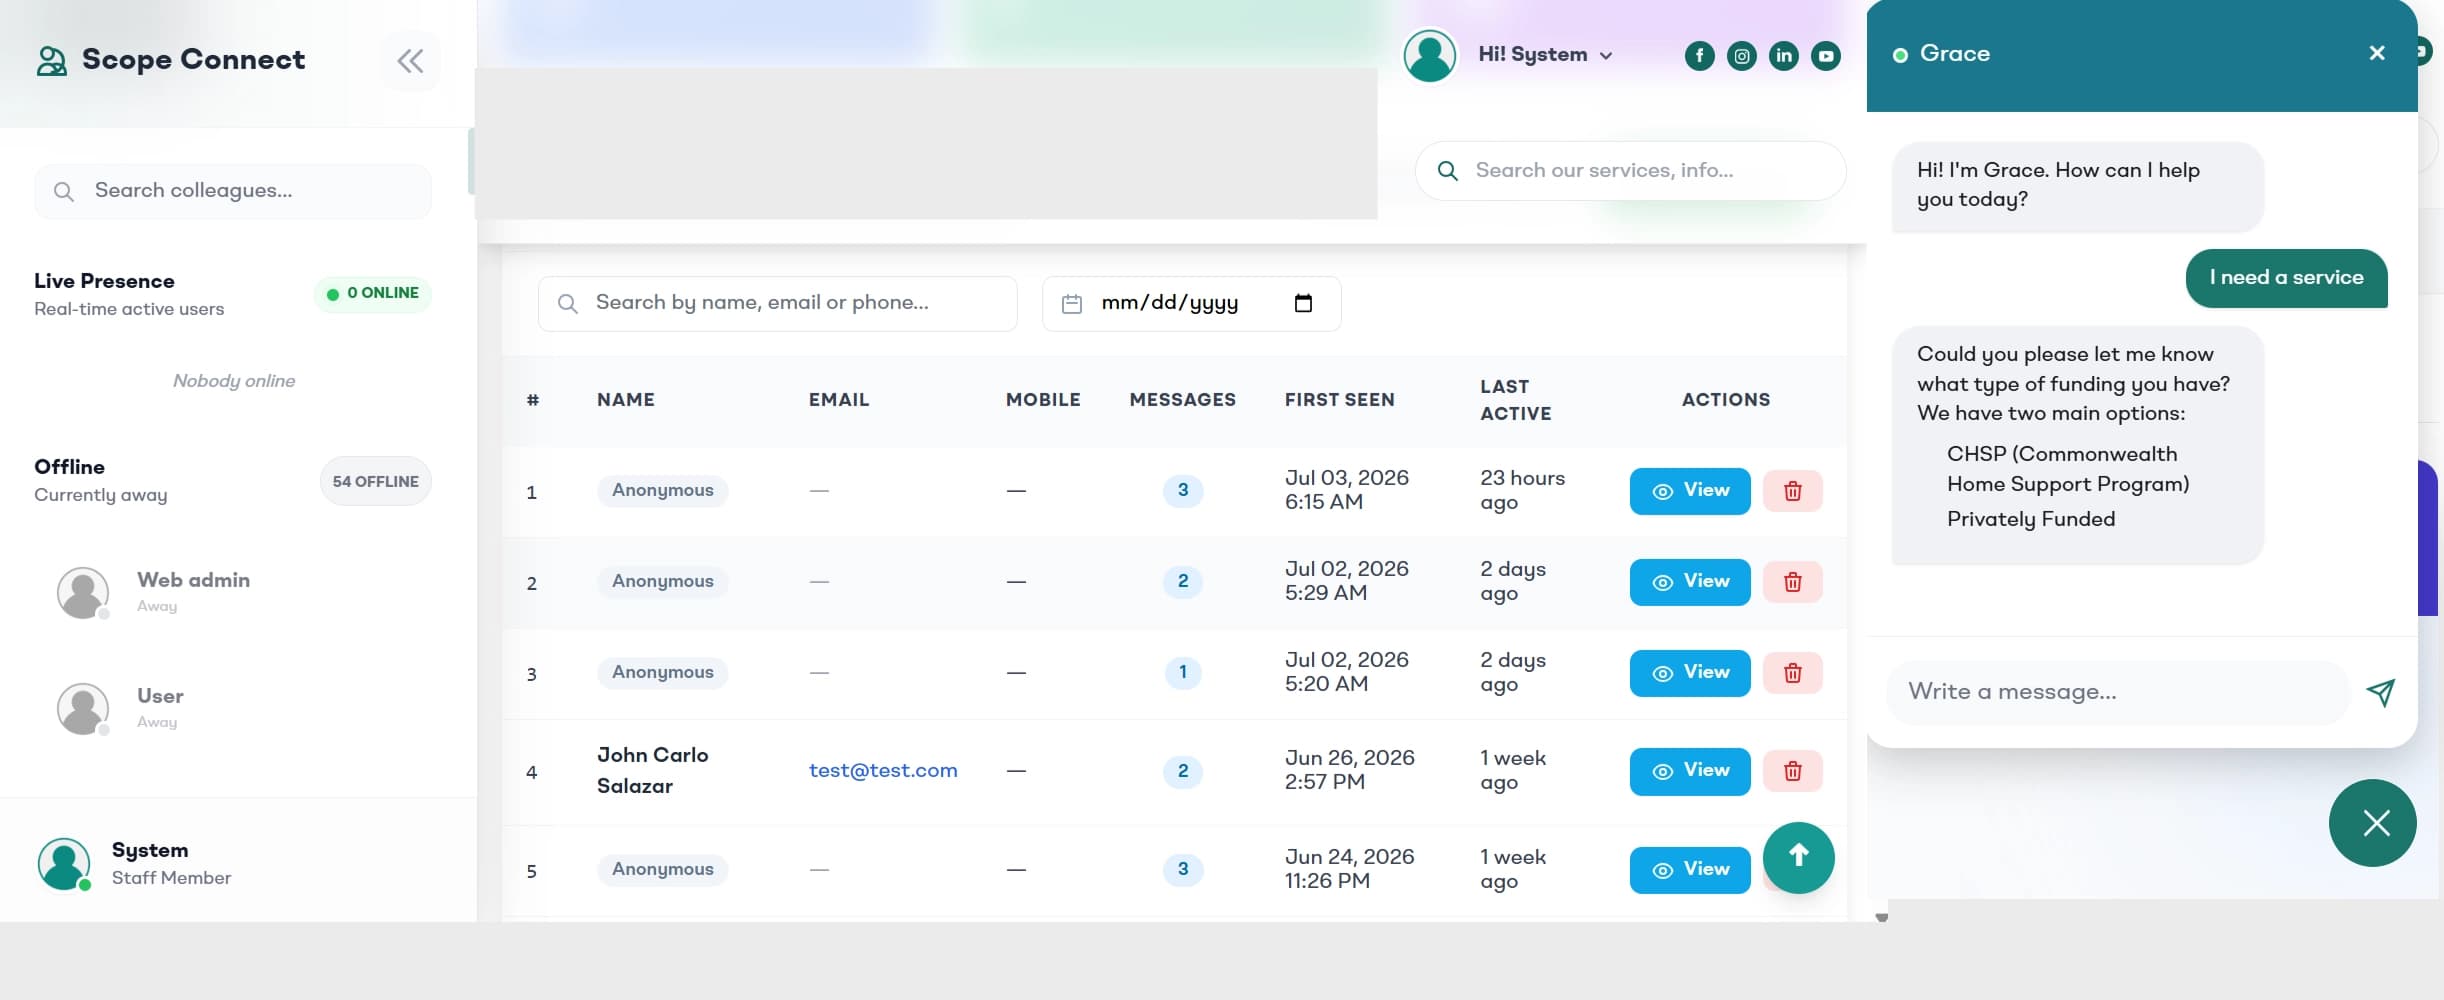Expand the Hi! System user menu
The height and width of the screenshot is (1000, 2444).
tap(1545, 55)
